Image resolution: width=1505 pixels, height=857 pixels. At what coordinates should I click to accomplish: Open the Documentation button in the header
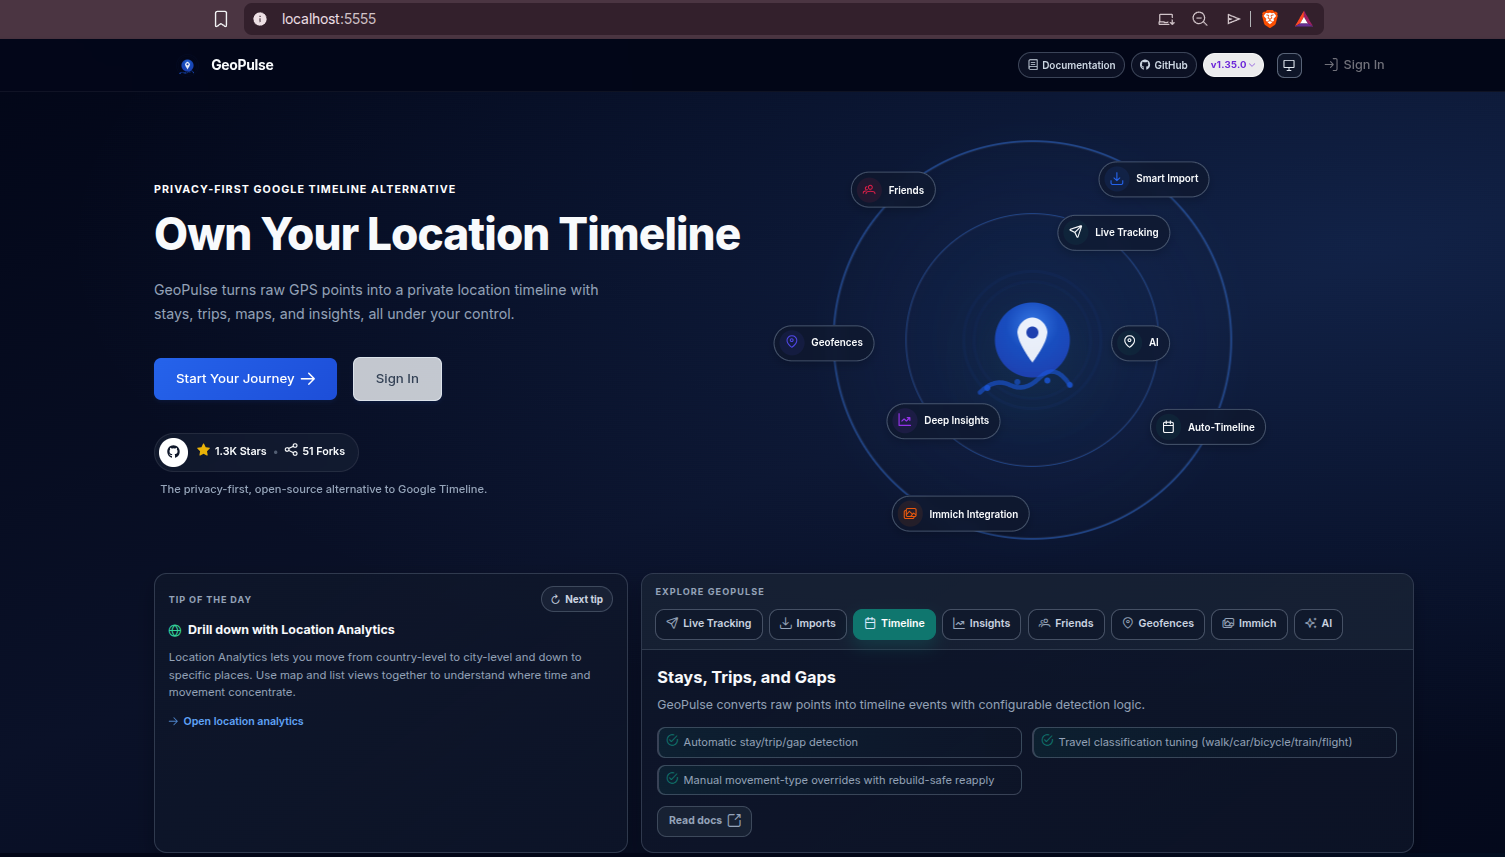1071,65
